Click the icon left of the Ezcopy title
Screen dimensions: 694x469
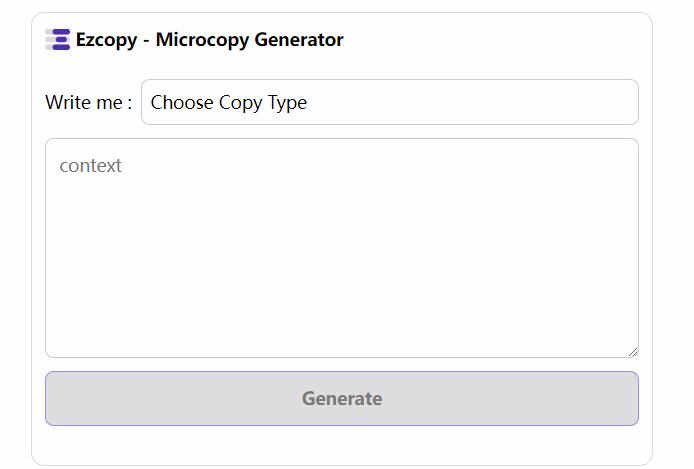click(x=57, y=40)
